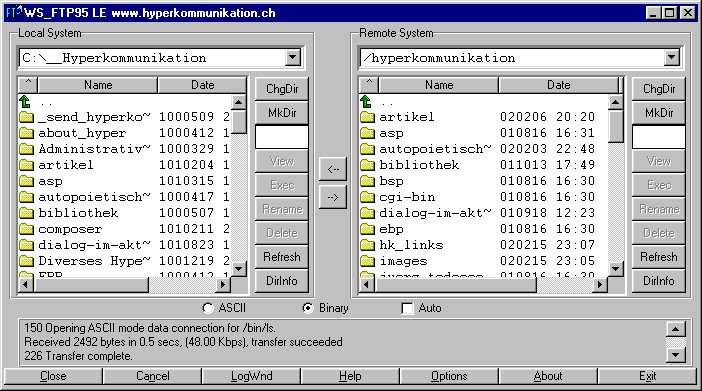
Task: Select the local about_hyper folder icon
Action: 26,133
